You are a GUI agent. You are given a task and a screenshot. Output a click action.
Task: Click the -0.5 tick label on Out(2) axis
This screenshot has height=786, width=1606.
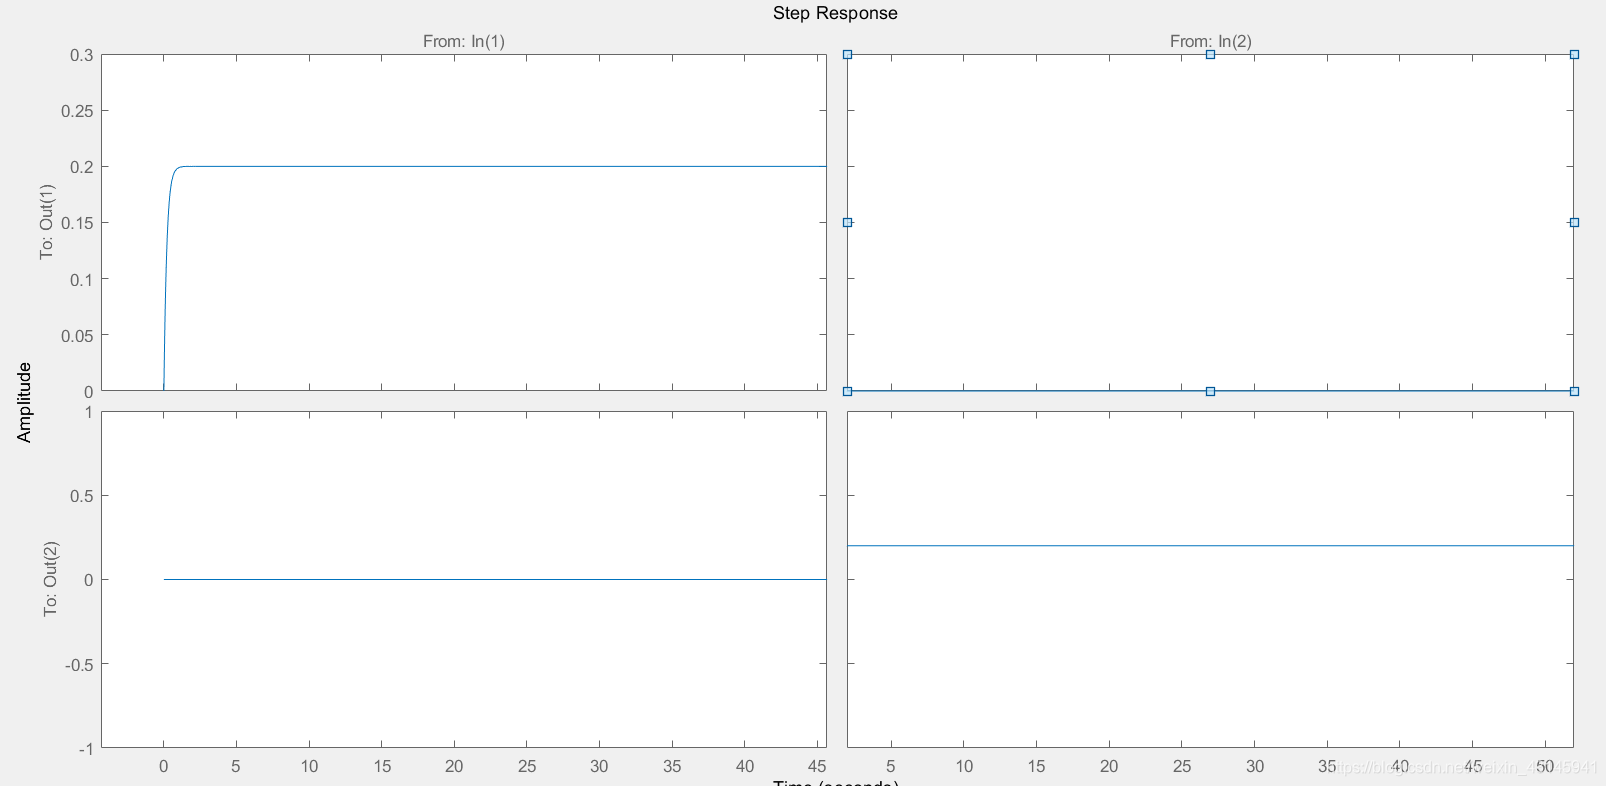point(79,664)
